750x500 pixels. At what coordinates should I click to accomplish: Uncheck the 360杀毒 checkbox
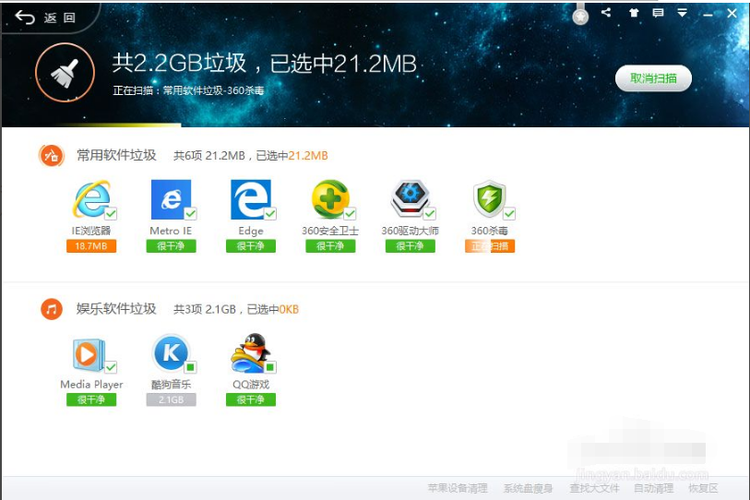[509, 213]
